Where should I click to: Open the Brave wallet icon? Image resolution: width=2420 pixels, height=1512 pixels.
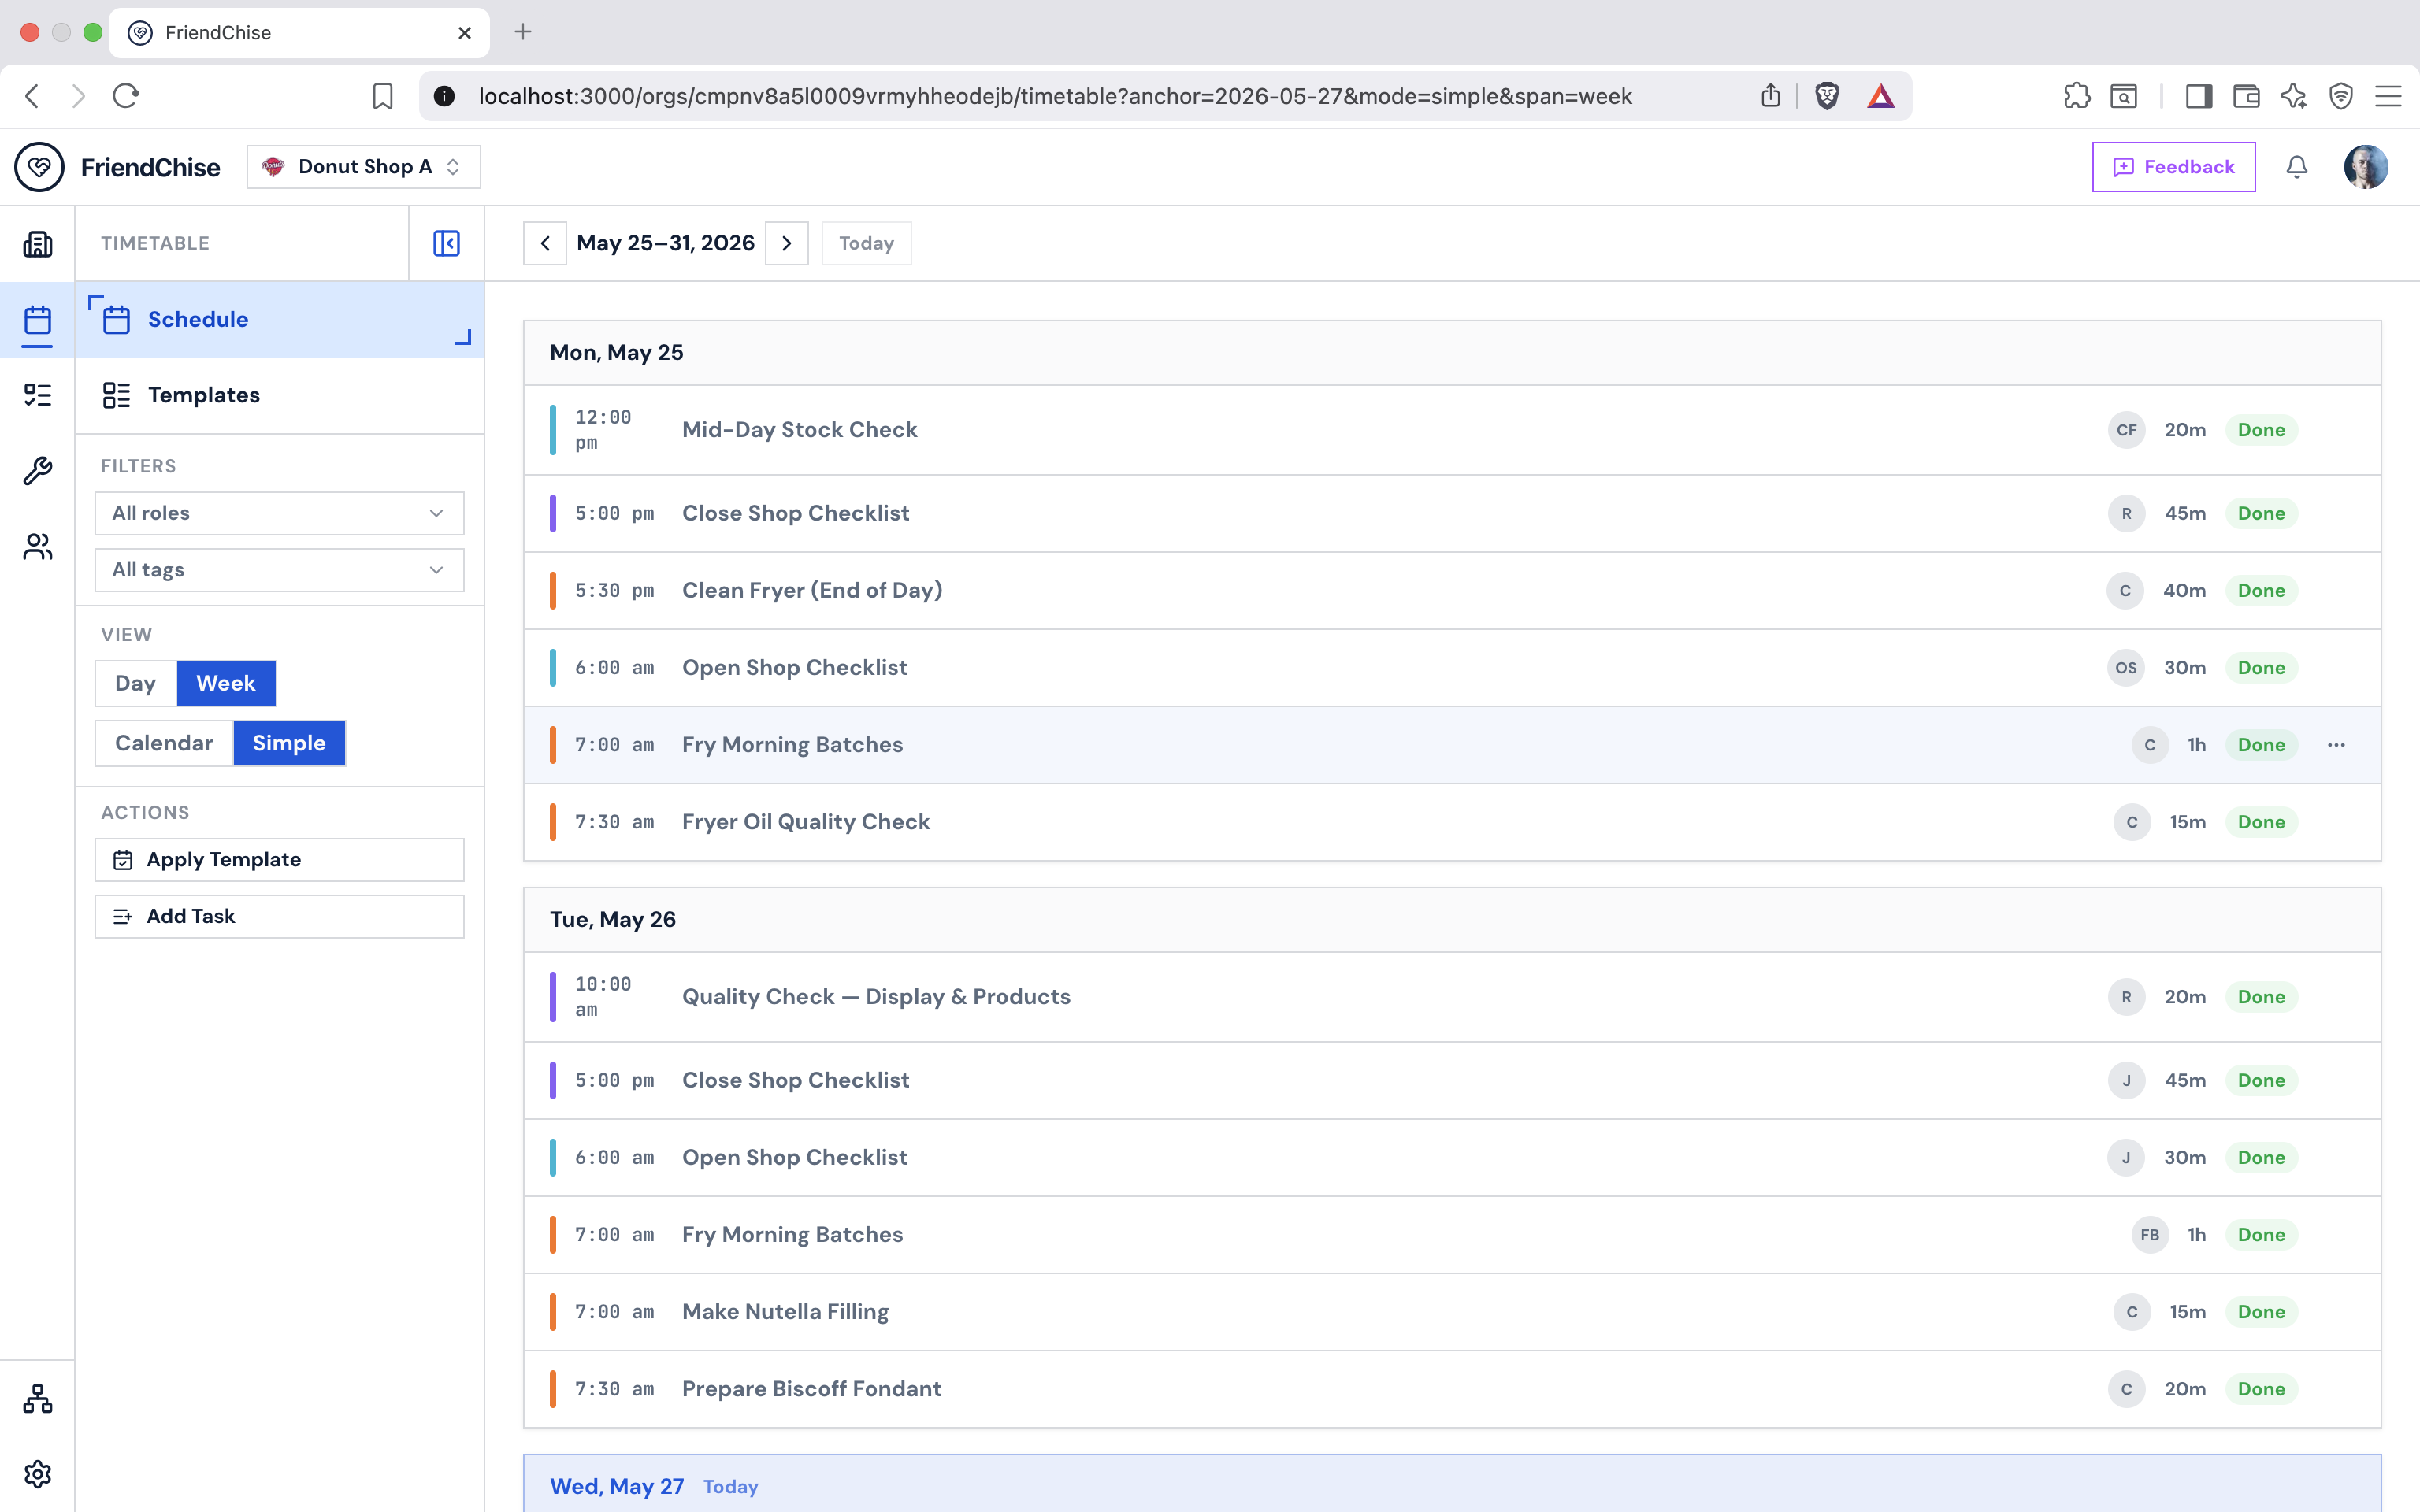click(2246, 96)
